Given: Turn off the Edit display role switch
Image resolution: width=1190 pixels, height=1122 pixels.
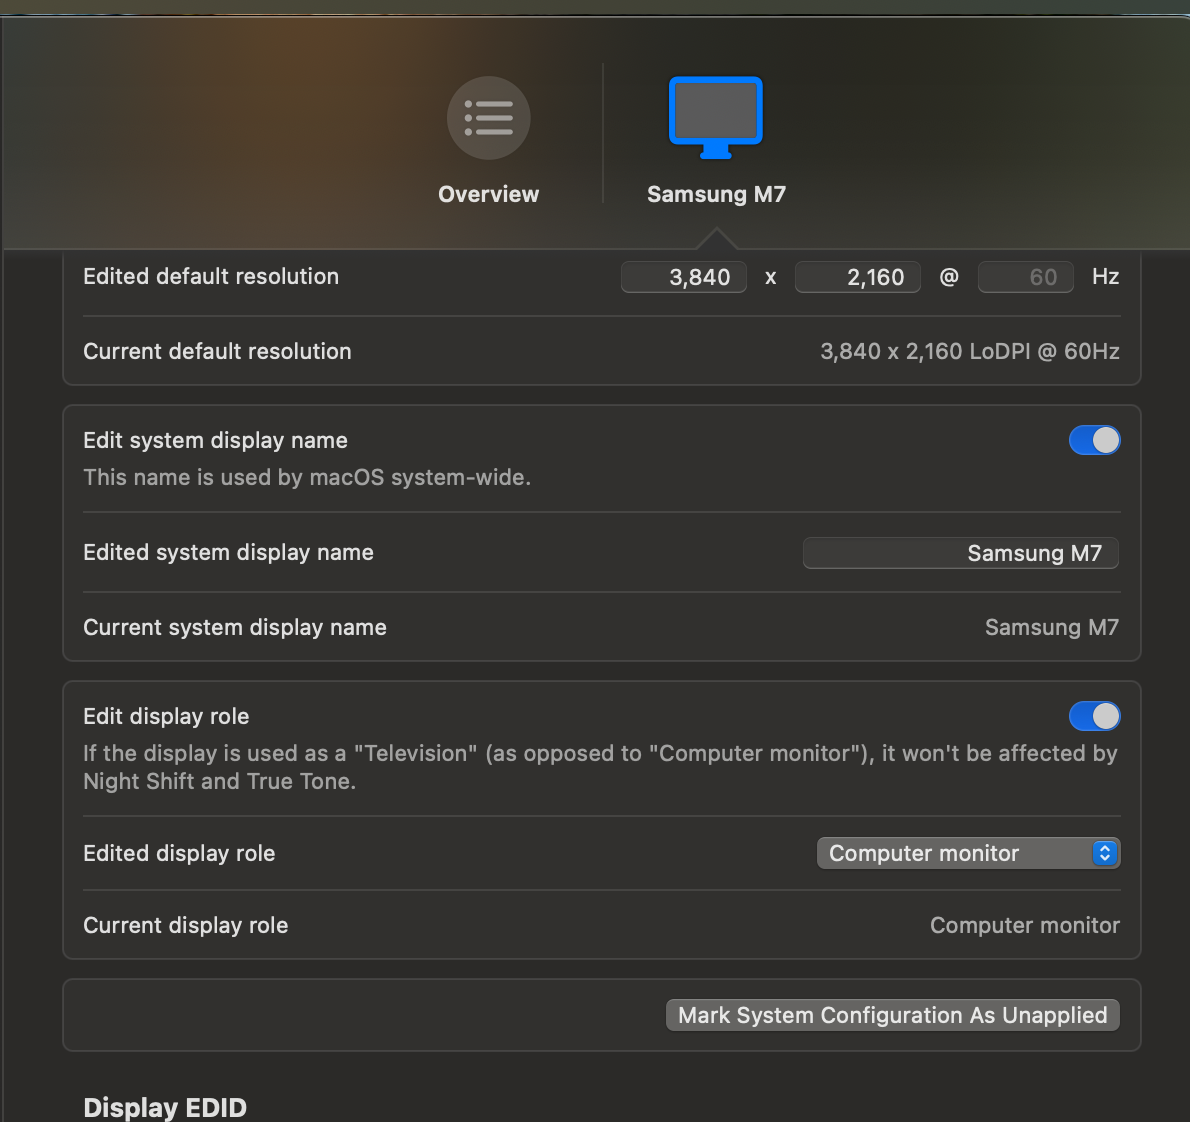Looking at the screenshot, I should tap(1094, 716).
